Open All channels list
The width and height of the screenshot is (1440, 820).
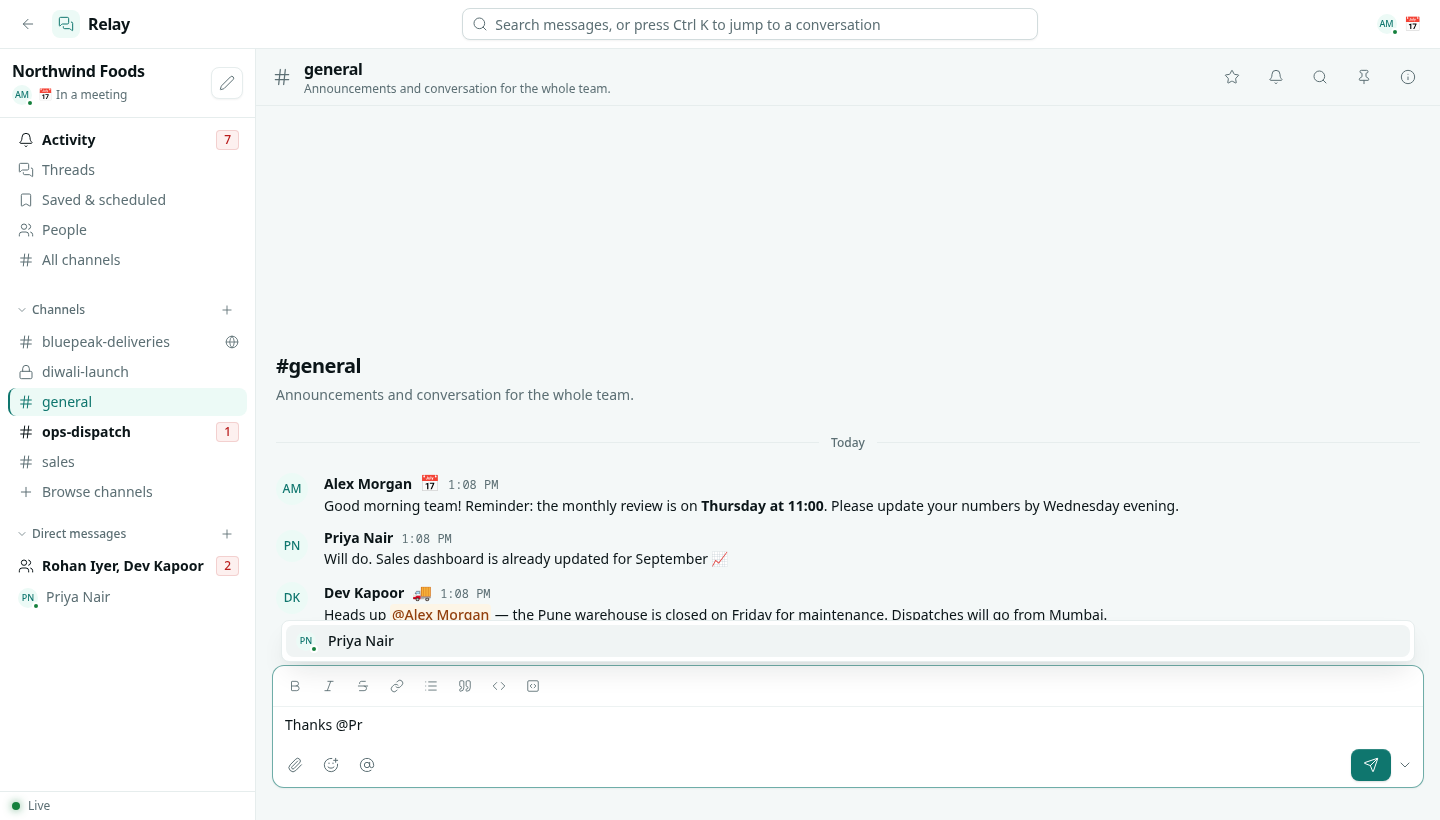127,260
